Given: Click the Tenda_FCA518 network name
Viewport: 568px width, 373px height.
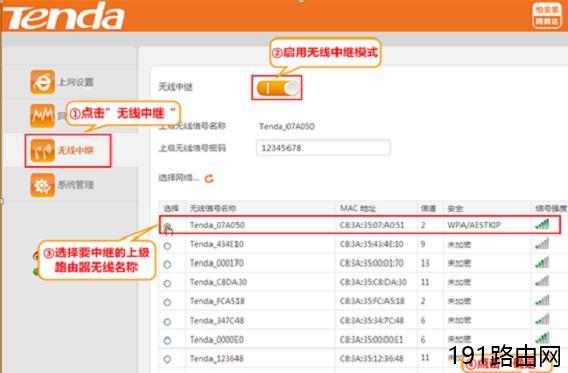Looking at the screenshot, I should (x=217, y=301).
